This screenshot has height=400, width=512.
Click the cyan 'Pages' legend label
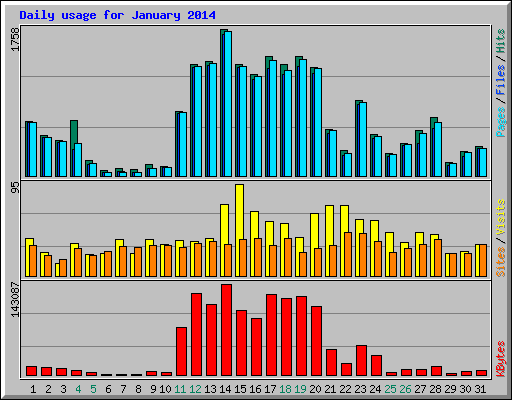[500, 122]
